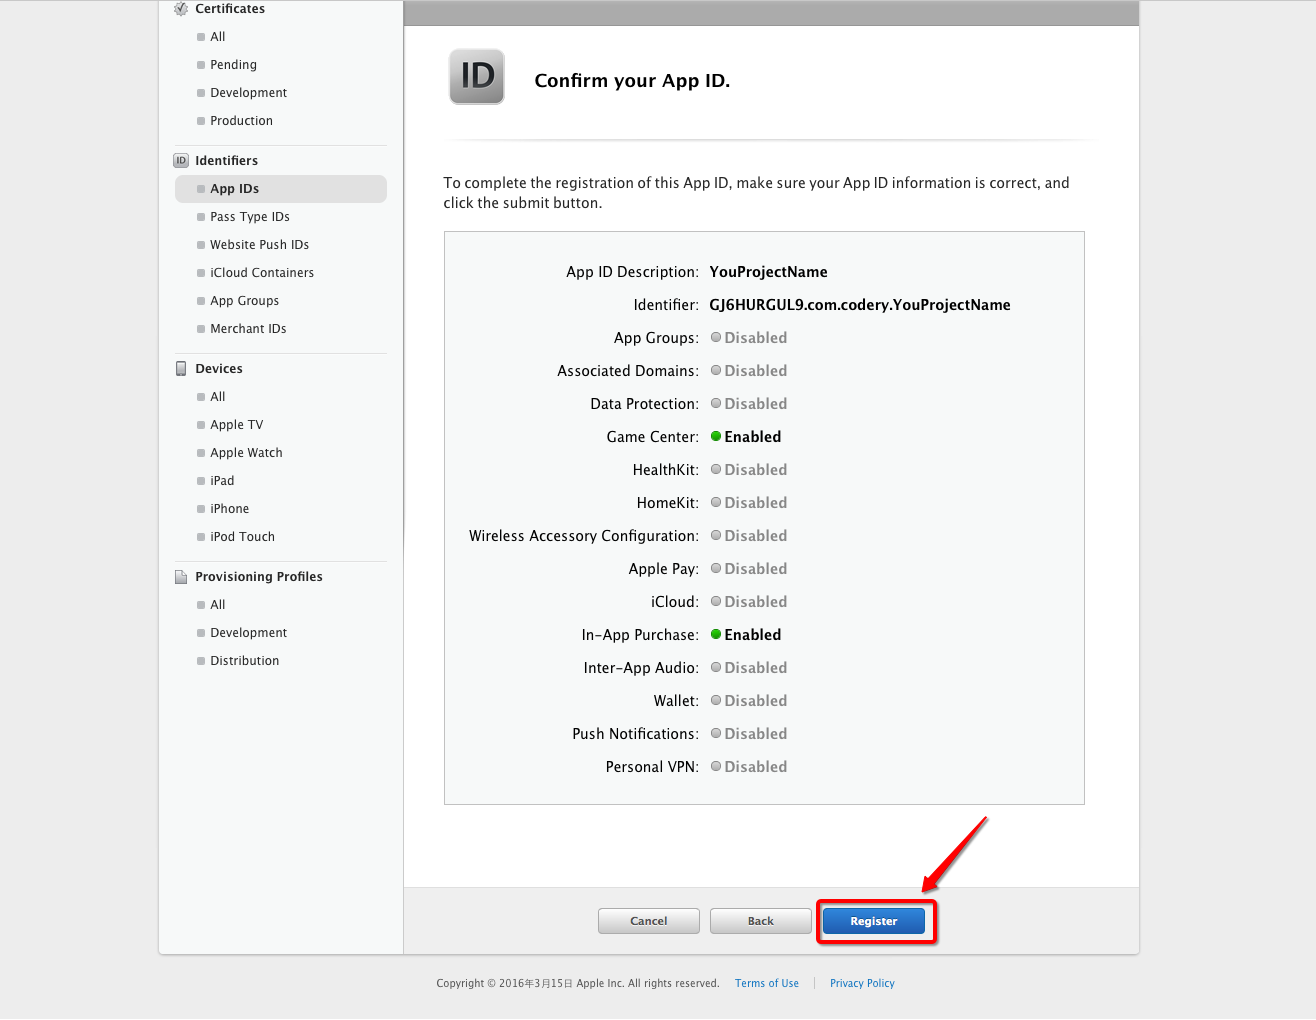Click the Apple Pay Disabled status
Screen dimensions: 1316x1020
coord(749,569)
